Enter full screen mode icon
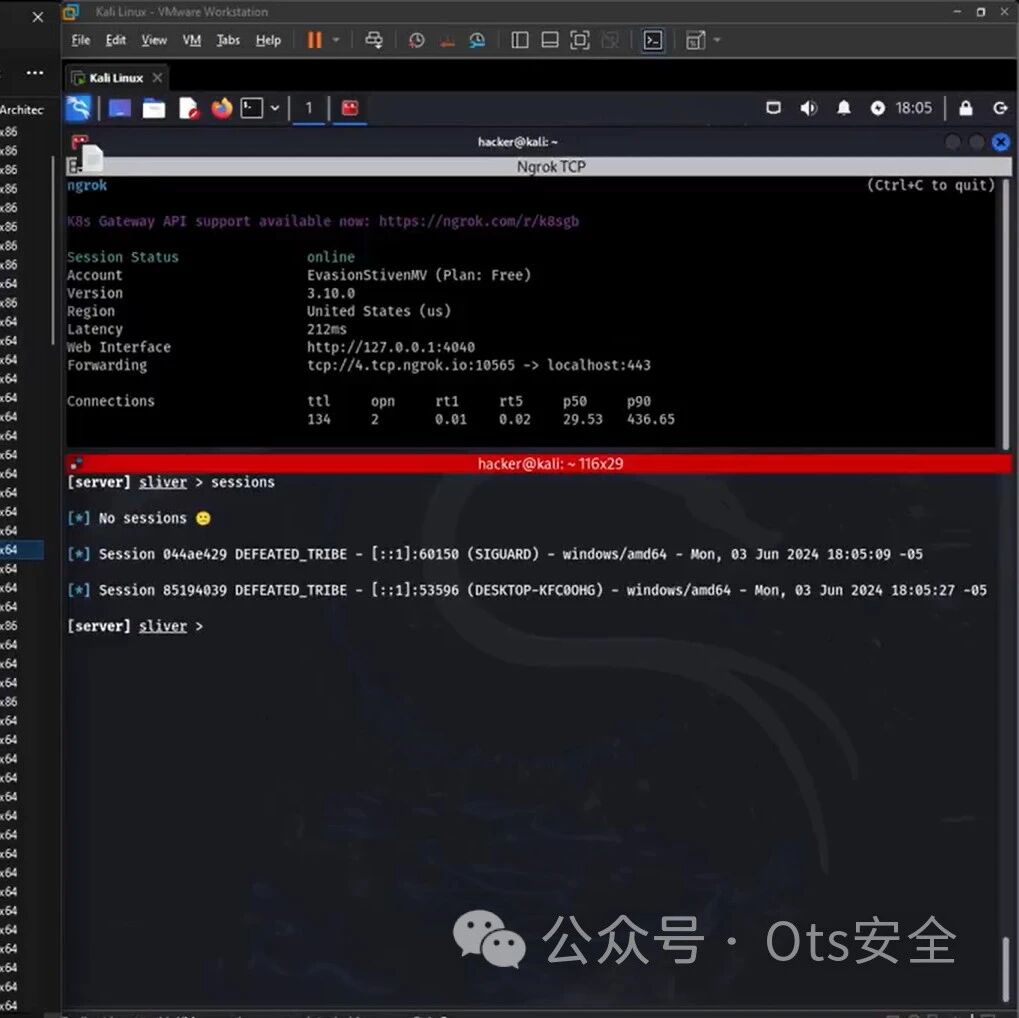 point(580,40)
